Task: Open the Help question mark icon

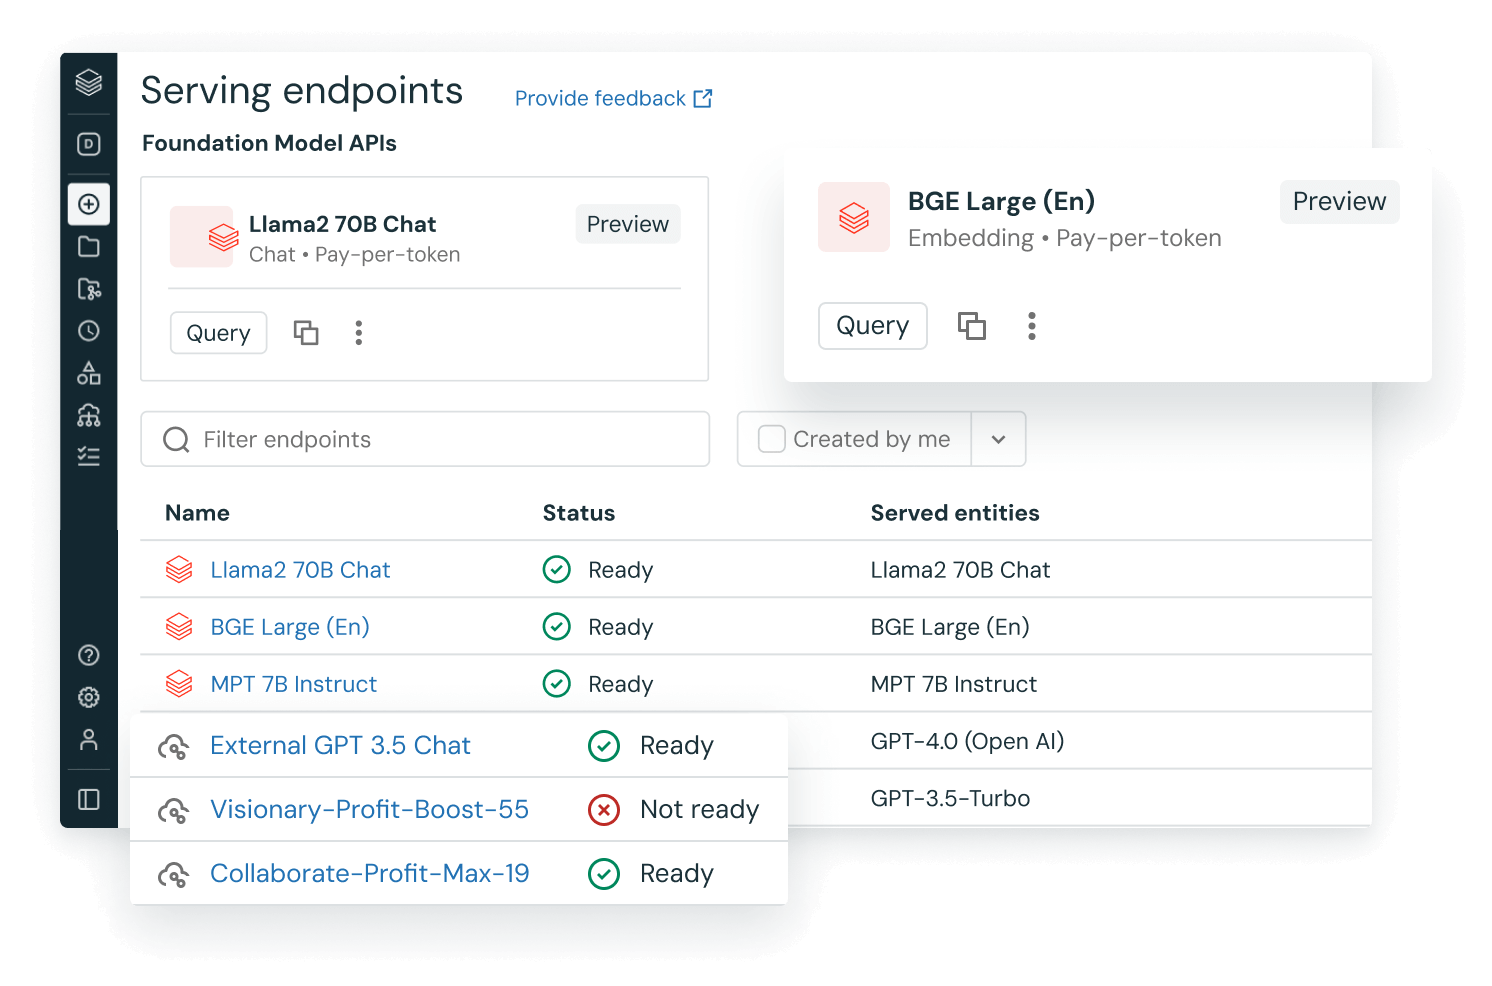Action: [89, 655]
